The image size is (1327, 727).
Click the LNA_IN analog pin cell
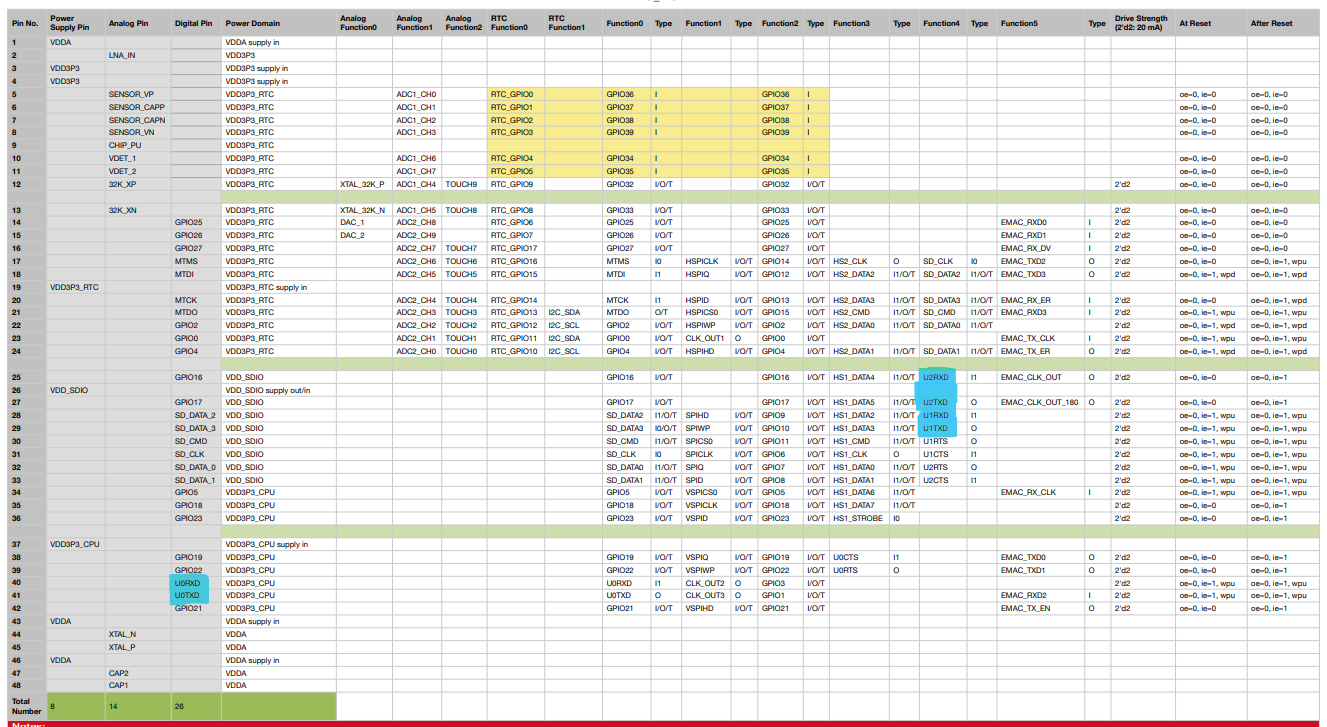coord(138,55)
